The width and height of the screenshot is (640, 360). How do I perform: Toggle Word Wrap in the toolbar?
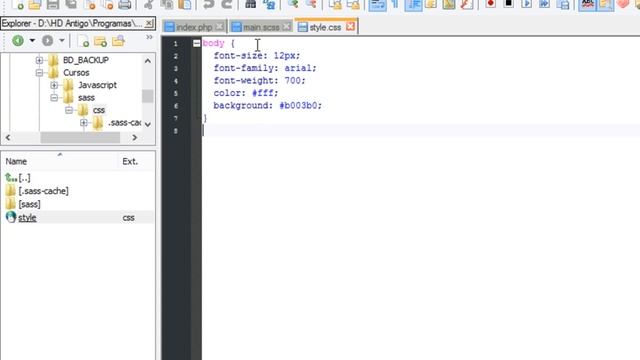(377, 5)
